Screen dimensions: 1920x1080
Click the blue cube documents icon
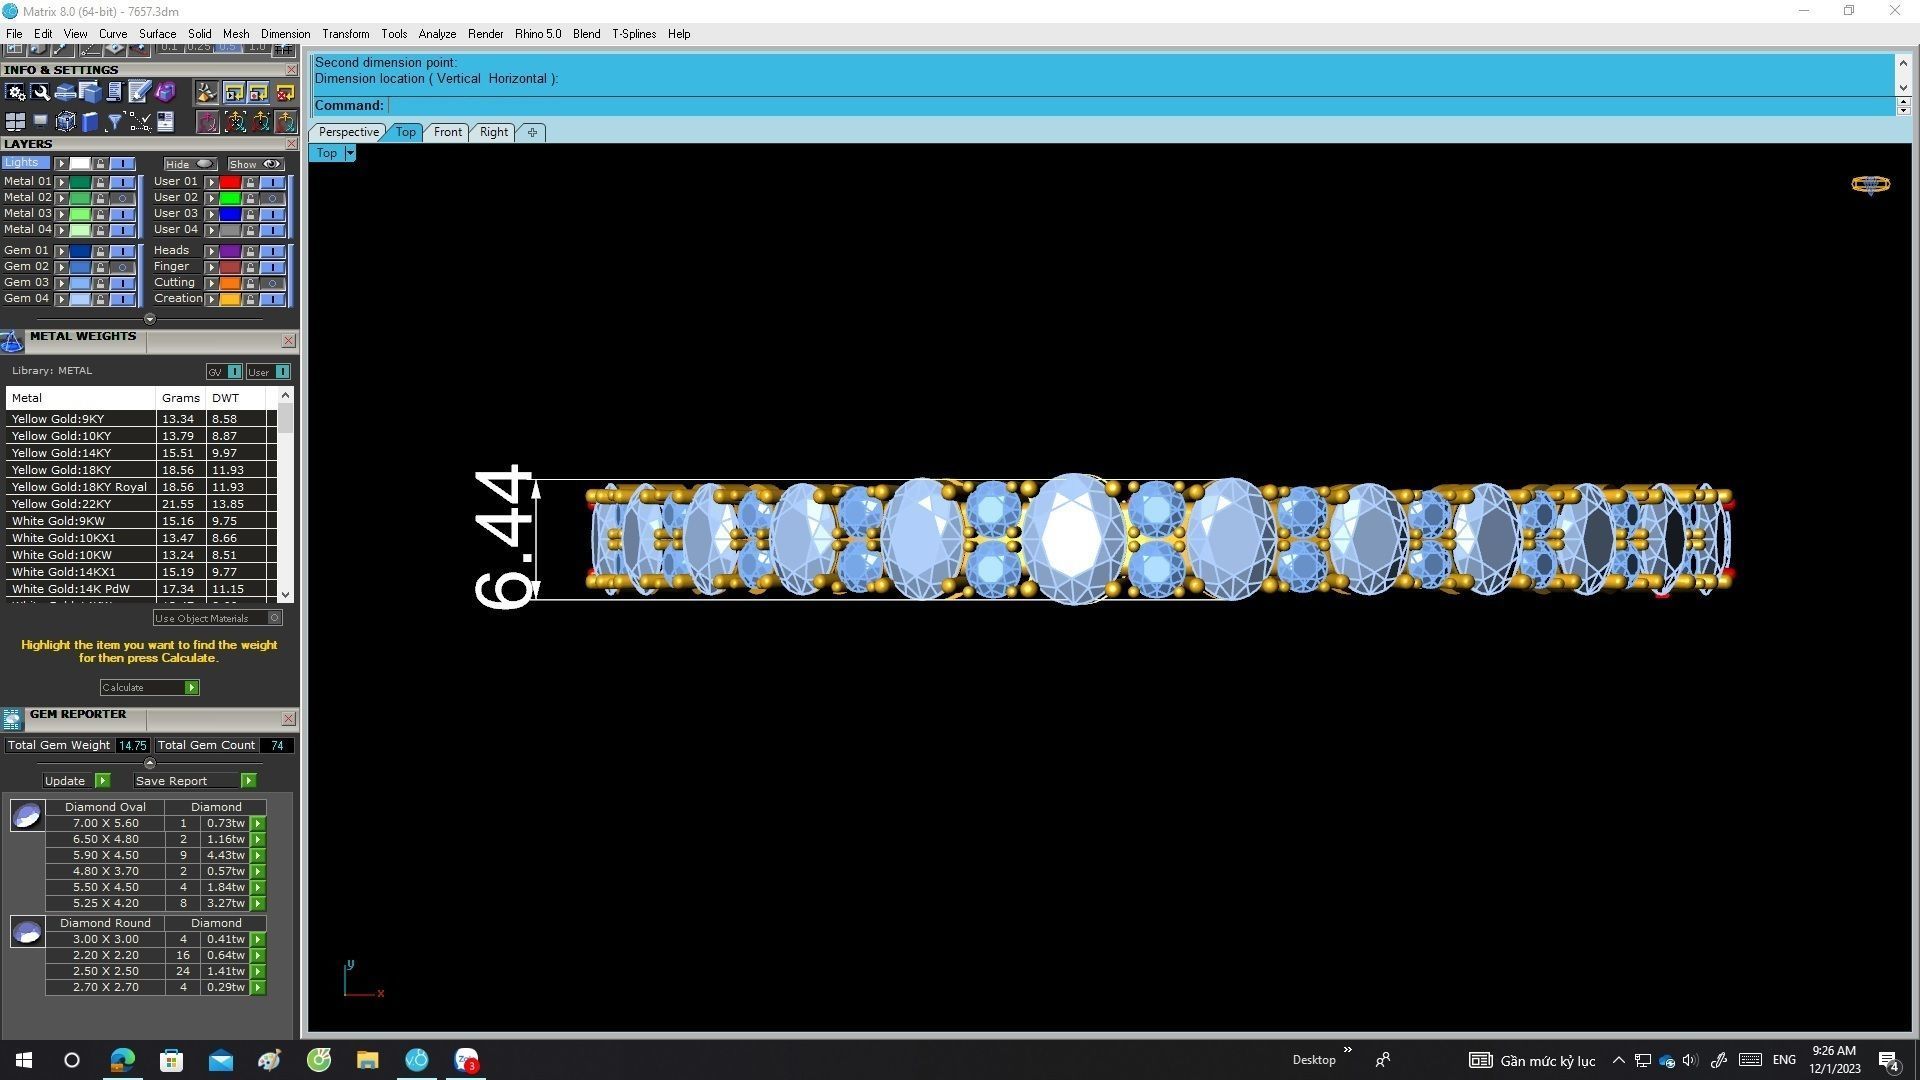click(90, 93)
